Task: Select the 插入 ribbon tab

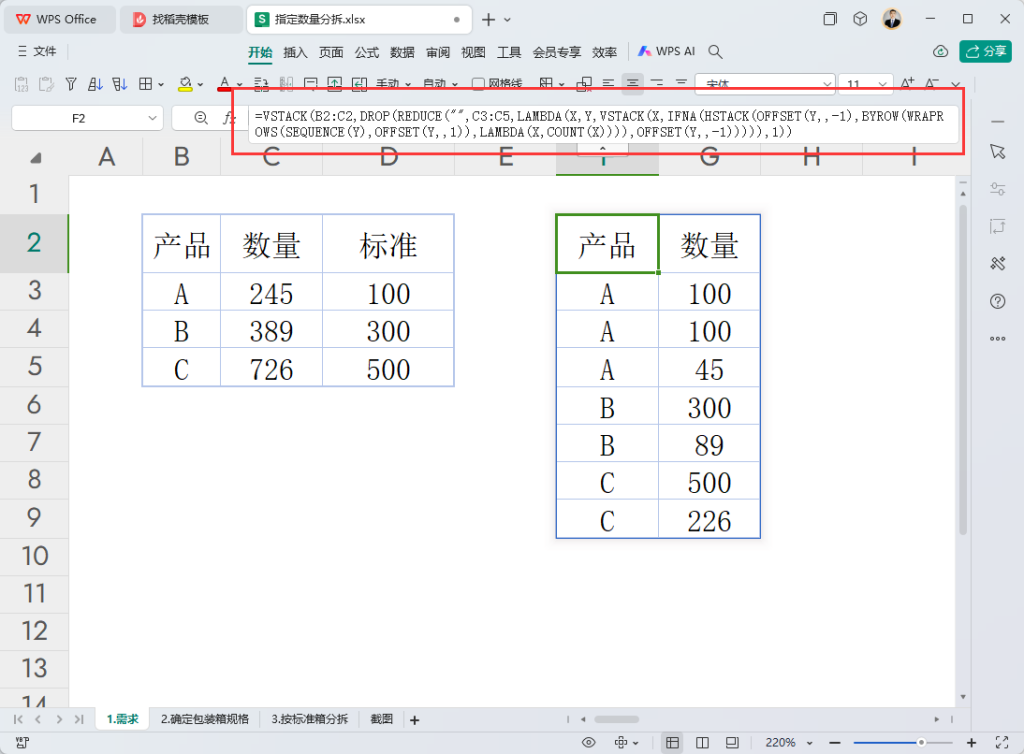Action: coord(295,52)
